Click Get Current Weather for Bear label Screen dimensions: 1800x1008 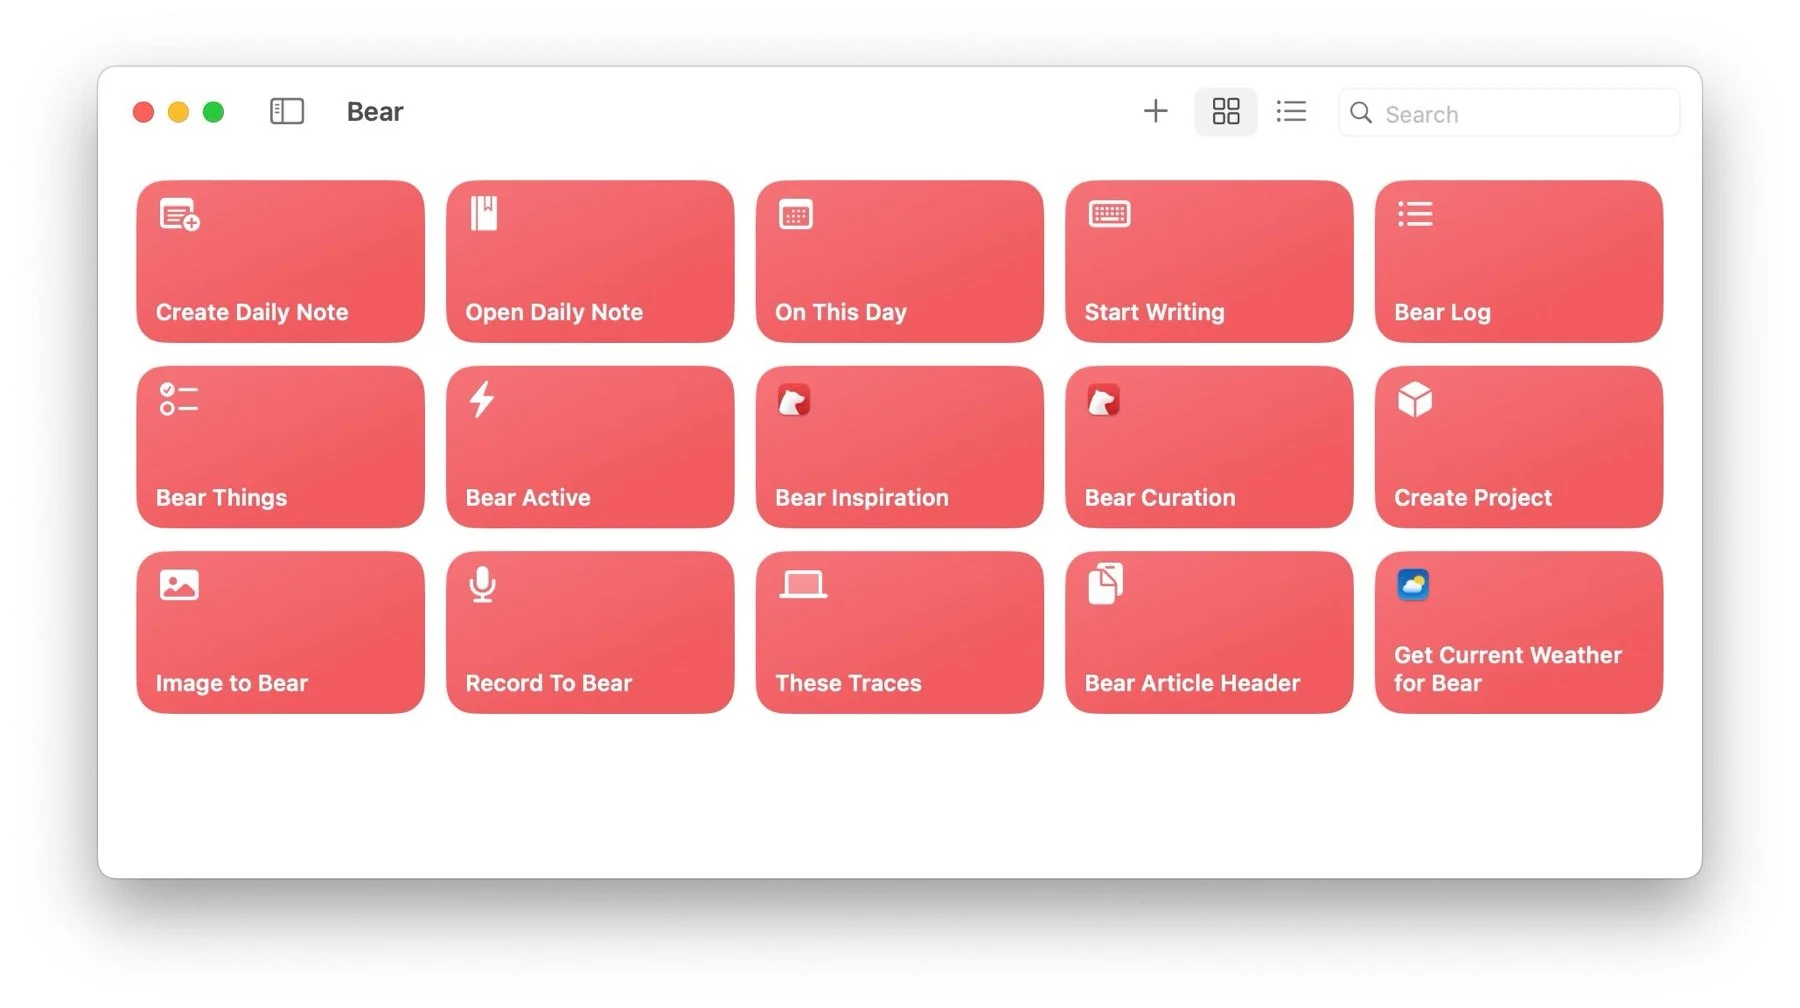pyautogui.click(x=1508, y=669)
